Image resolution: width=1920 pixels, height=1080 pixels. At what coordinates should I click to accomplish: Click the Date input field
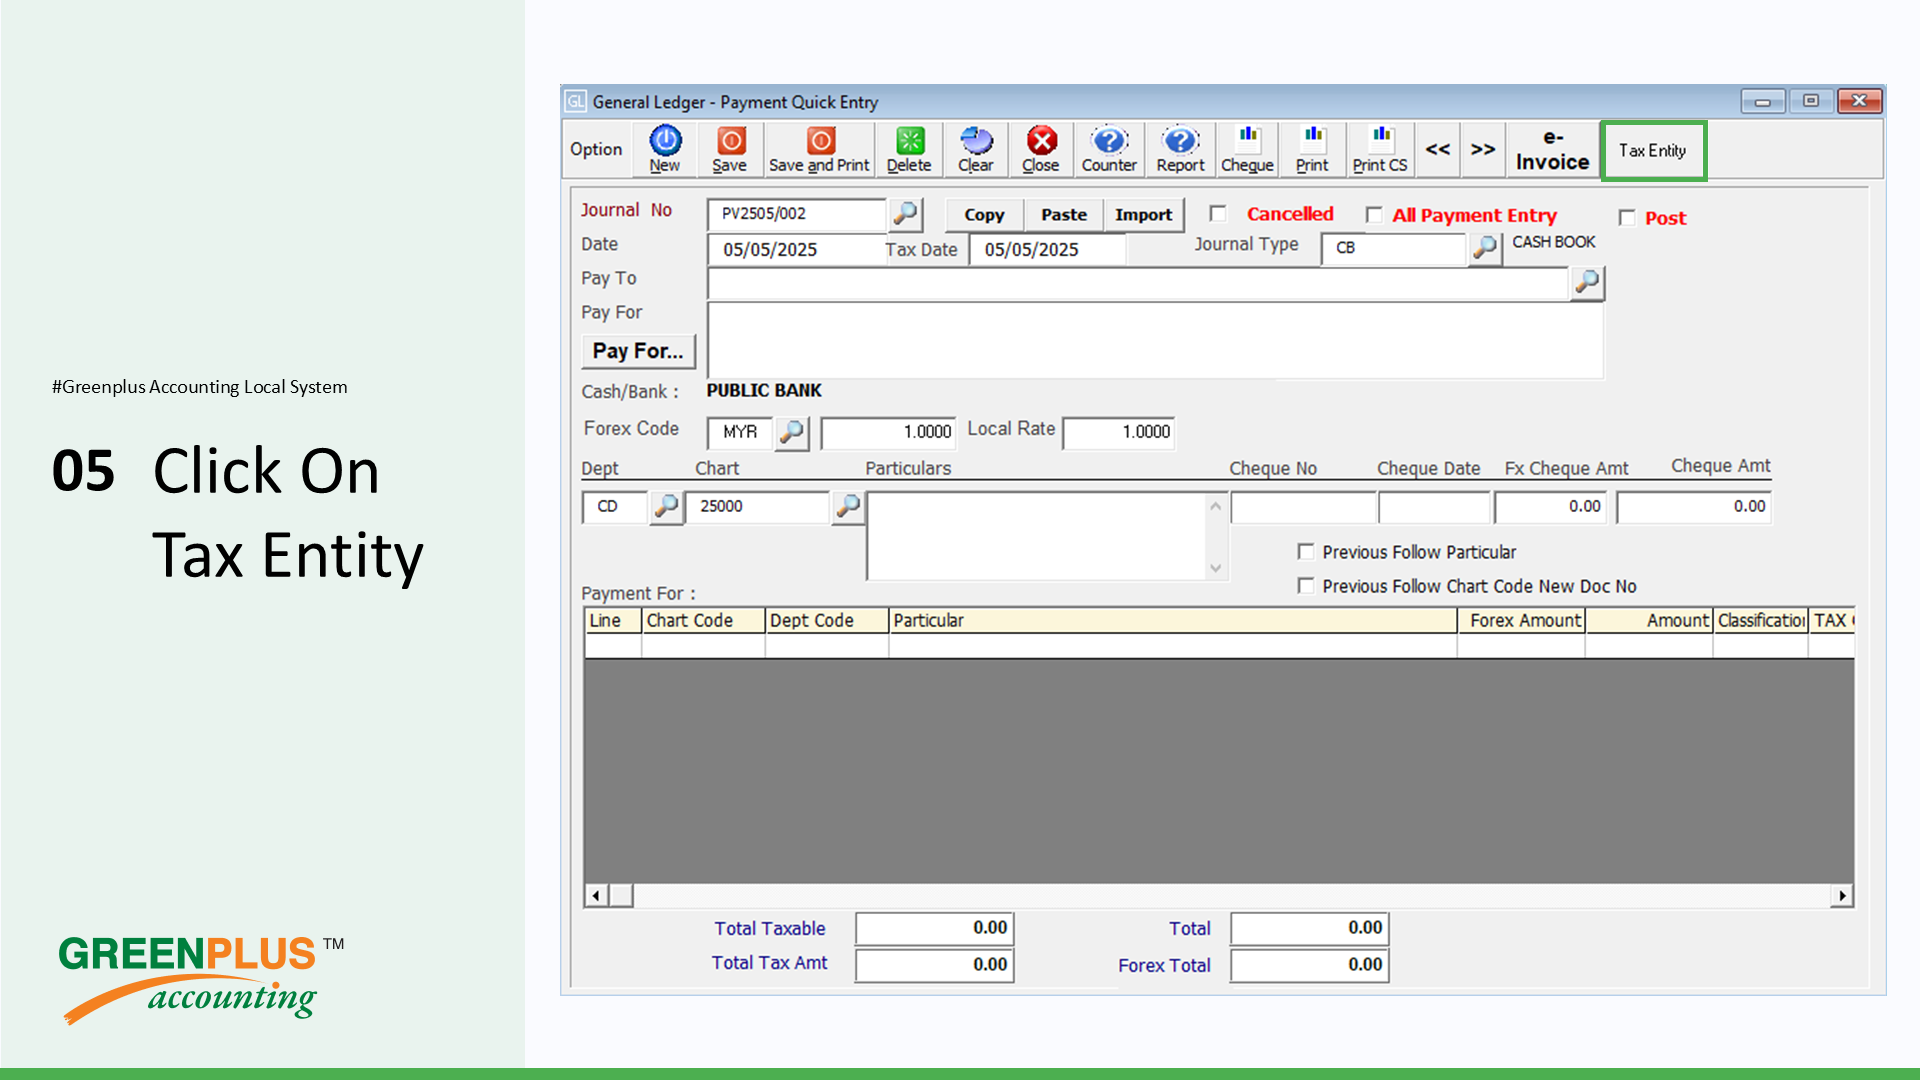pos(795,249)
